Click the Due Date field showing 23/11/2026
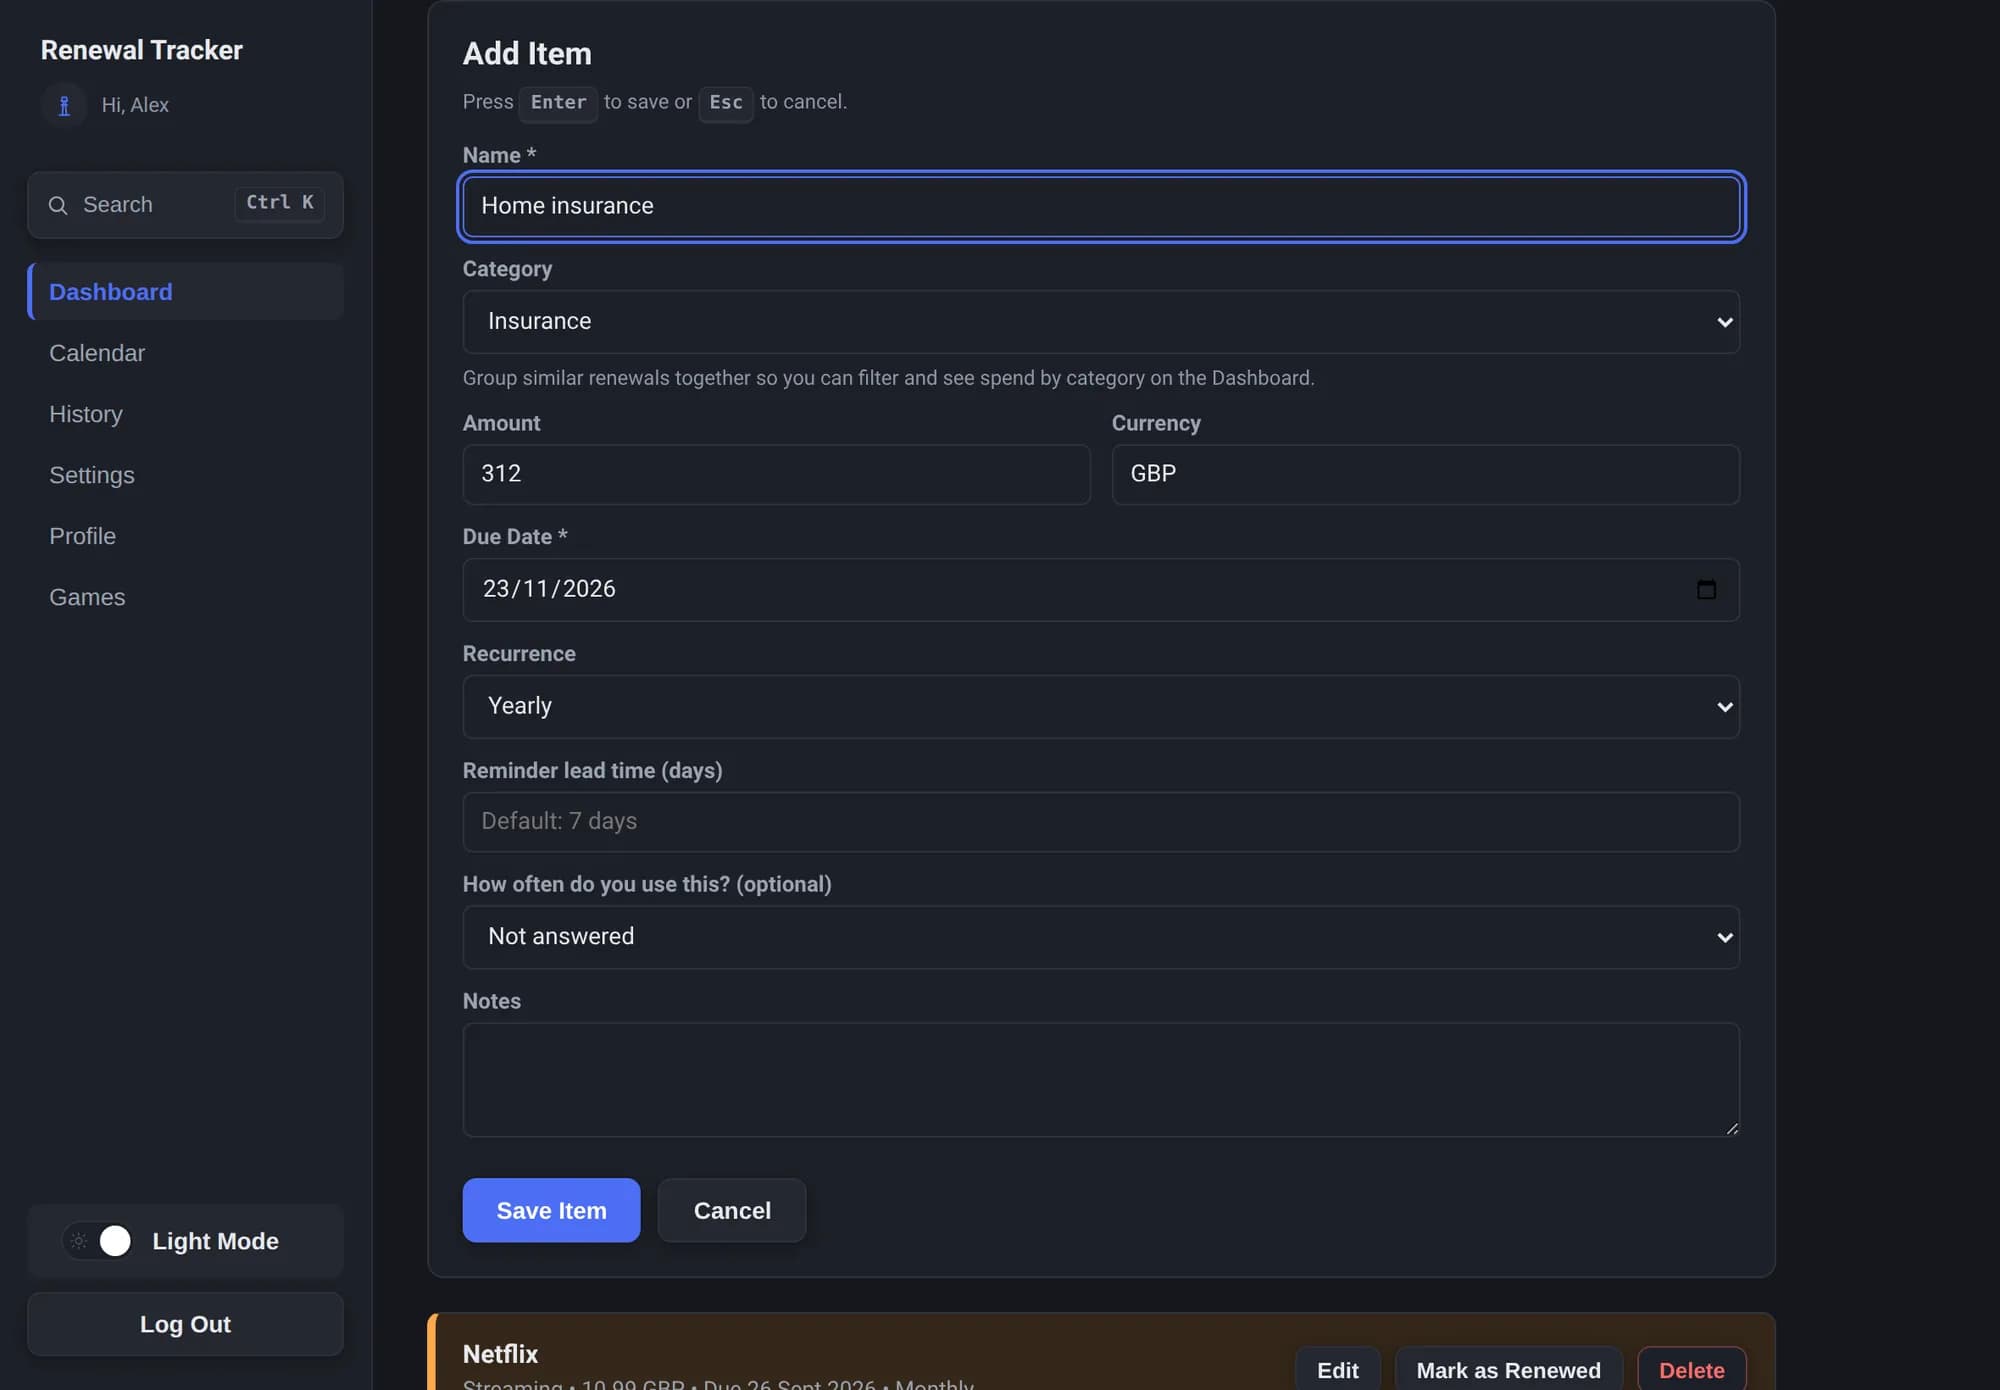This screenshot has height=1390, width=2000. pos(1101,590)
